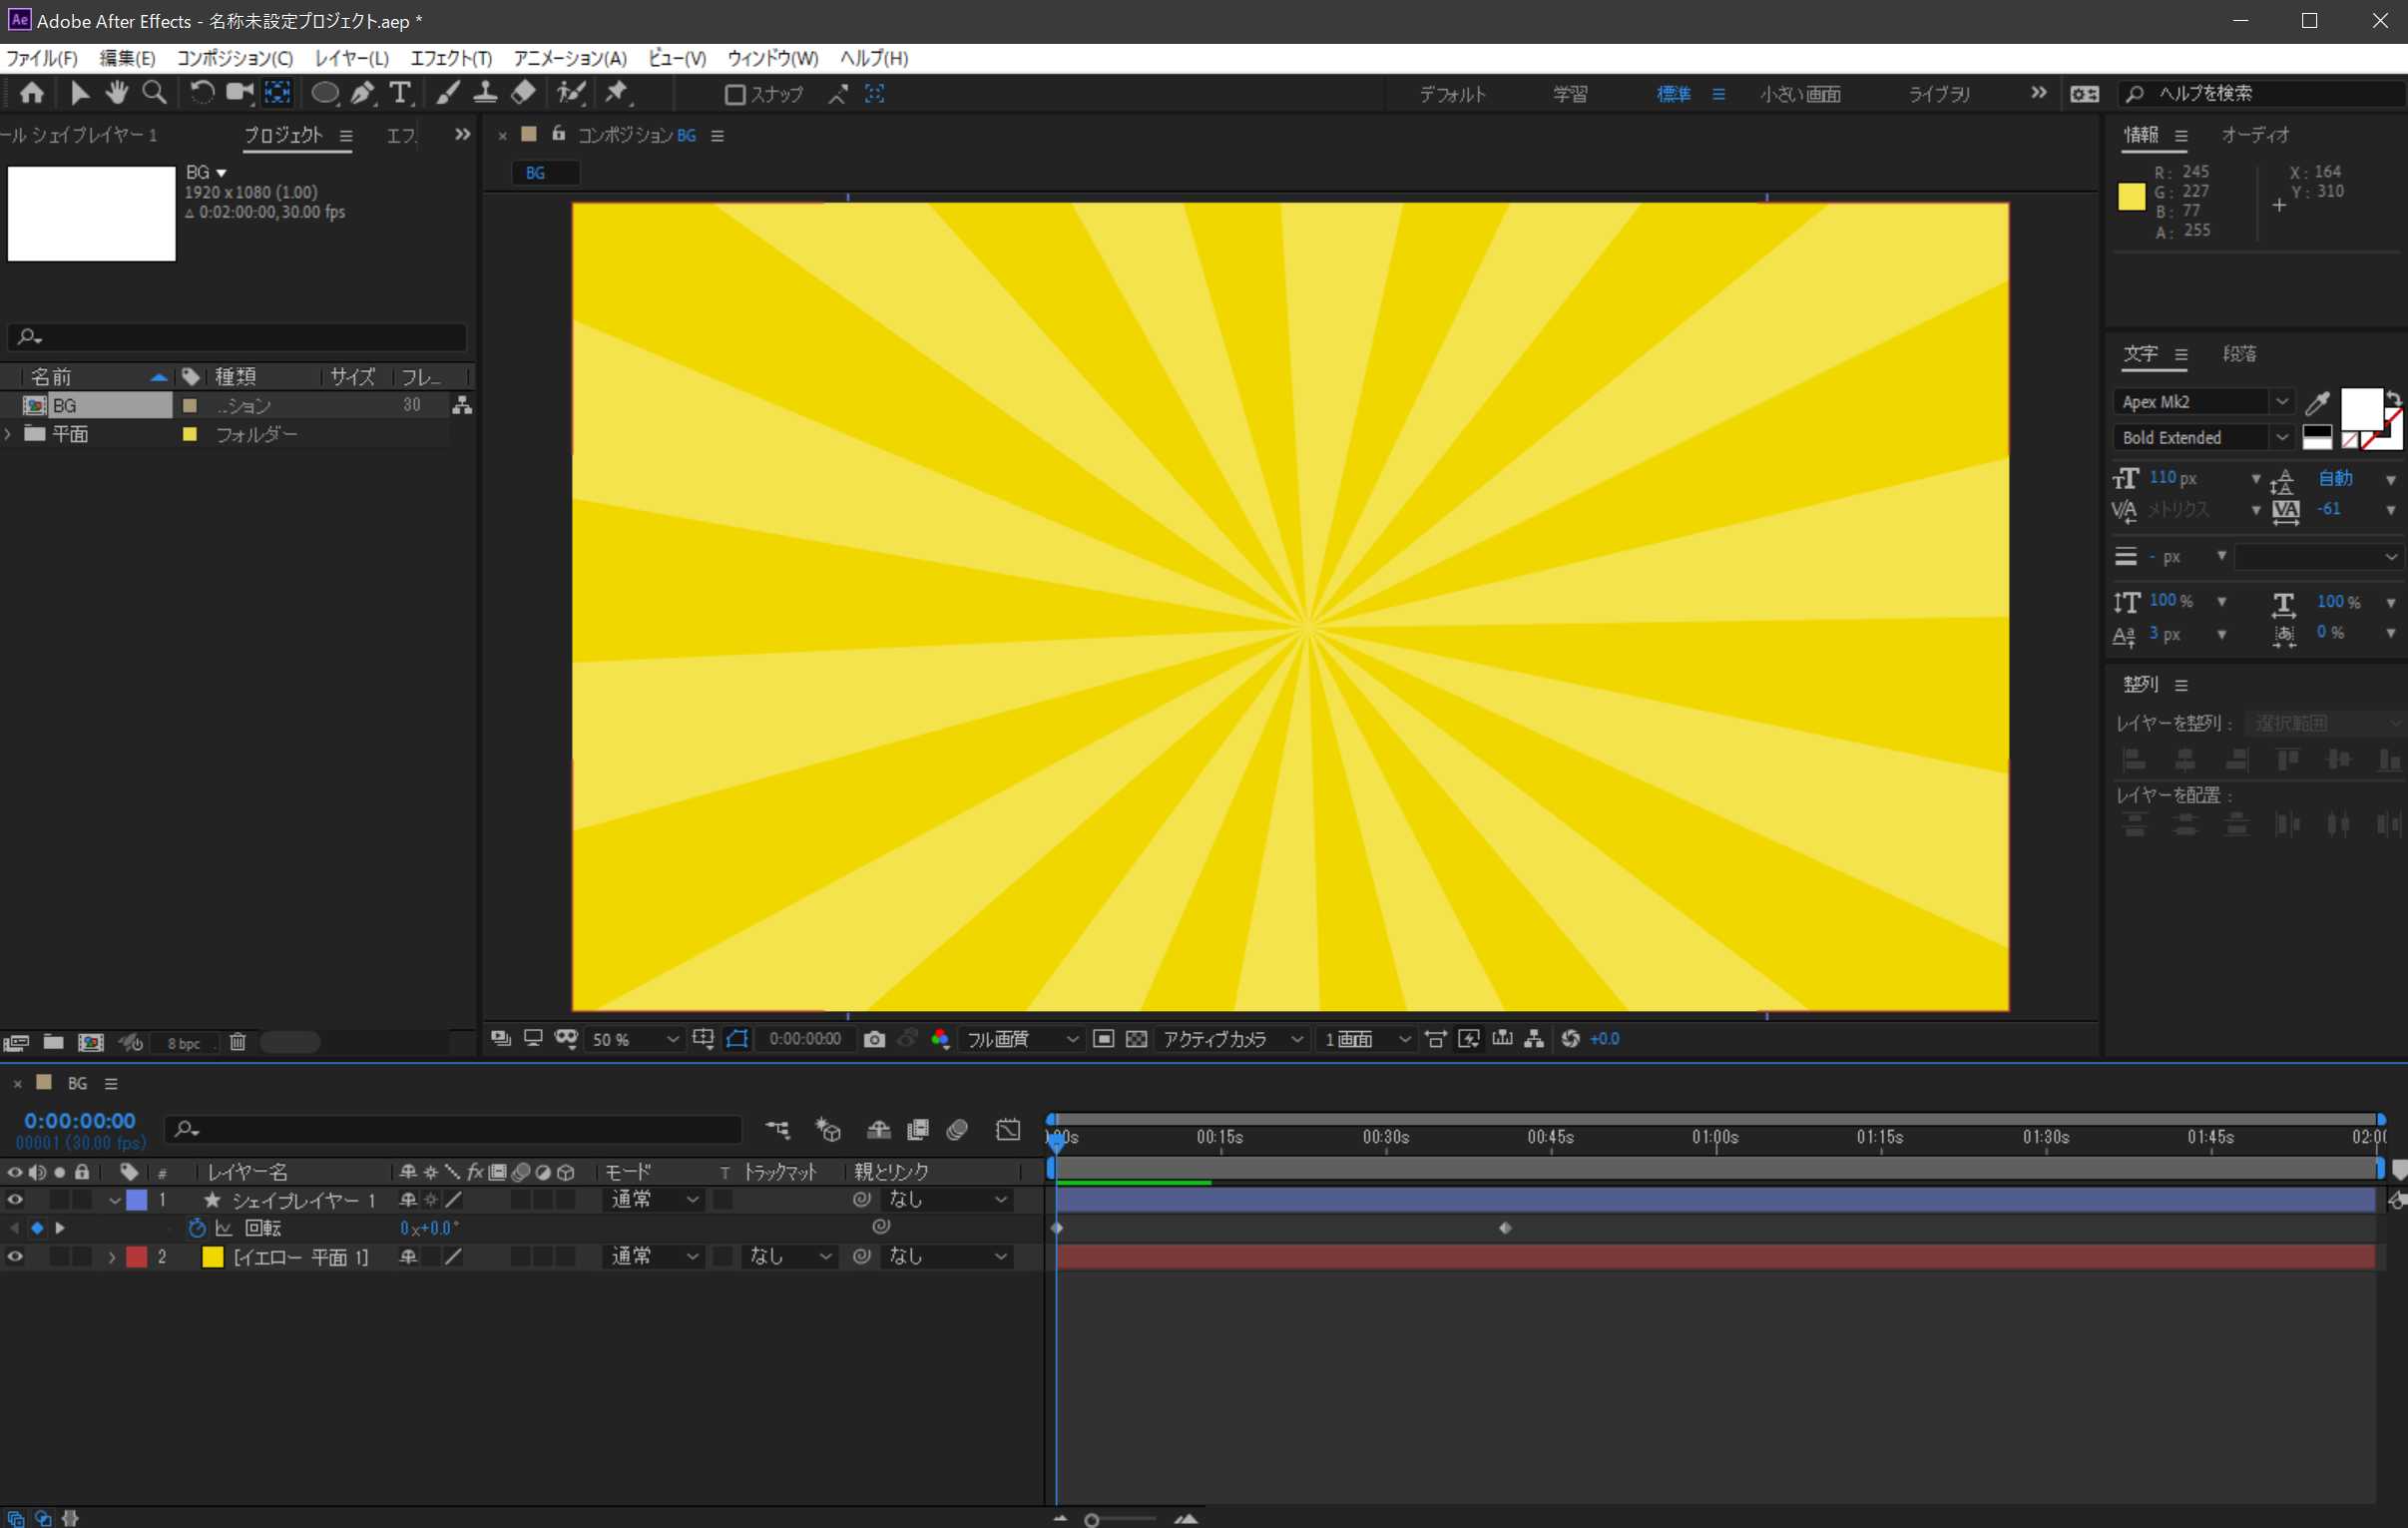
Task: Select the Type text tool
Action: [x=400, y=93]
